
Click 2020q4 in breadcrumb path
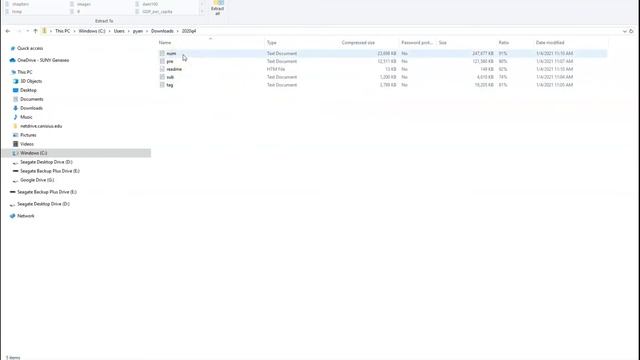pyautogui.click(x=189, y=31)
